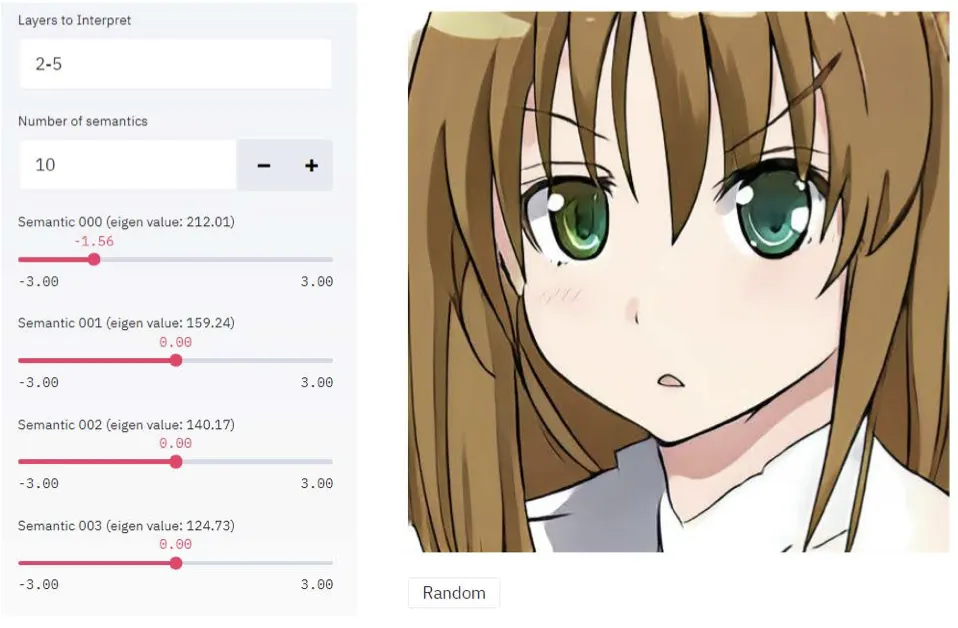Set Semantic 002 slider to its minimum end

point(20,462)
